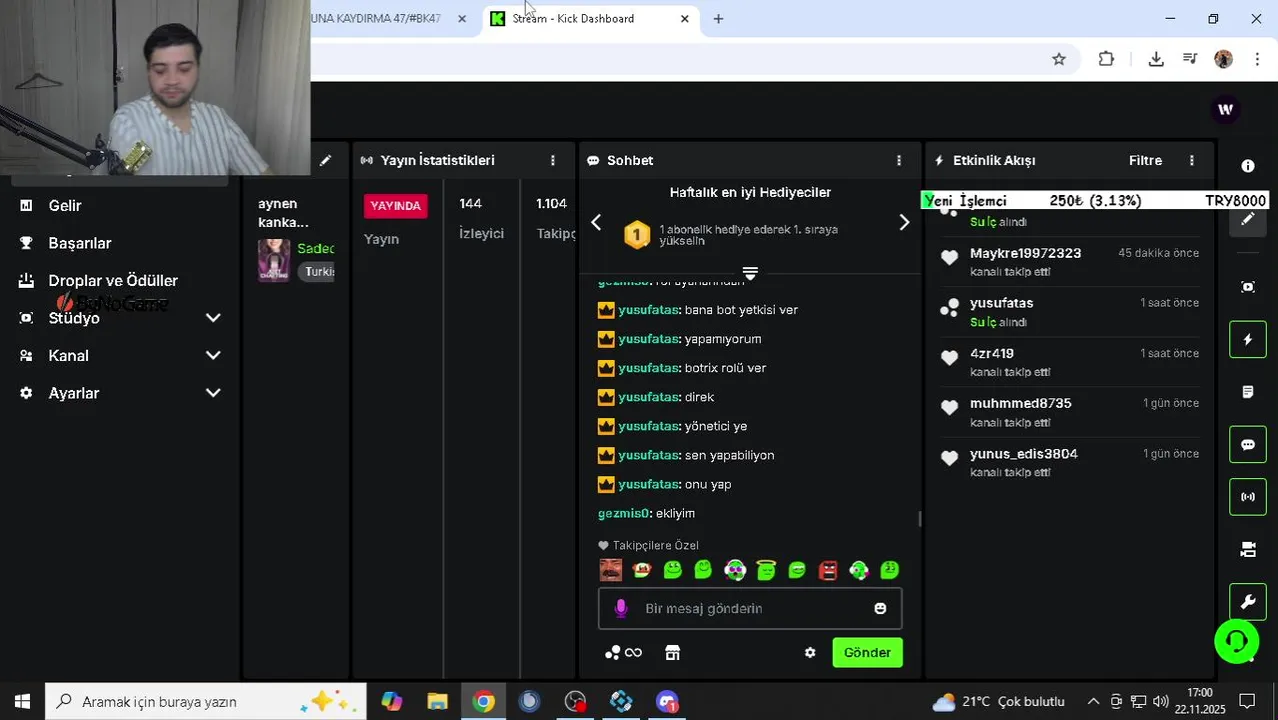Toggle edit layout pencil in right toolbar
The height and width of the screenshot is (720, 1278).
1248,219
